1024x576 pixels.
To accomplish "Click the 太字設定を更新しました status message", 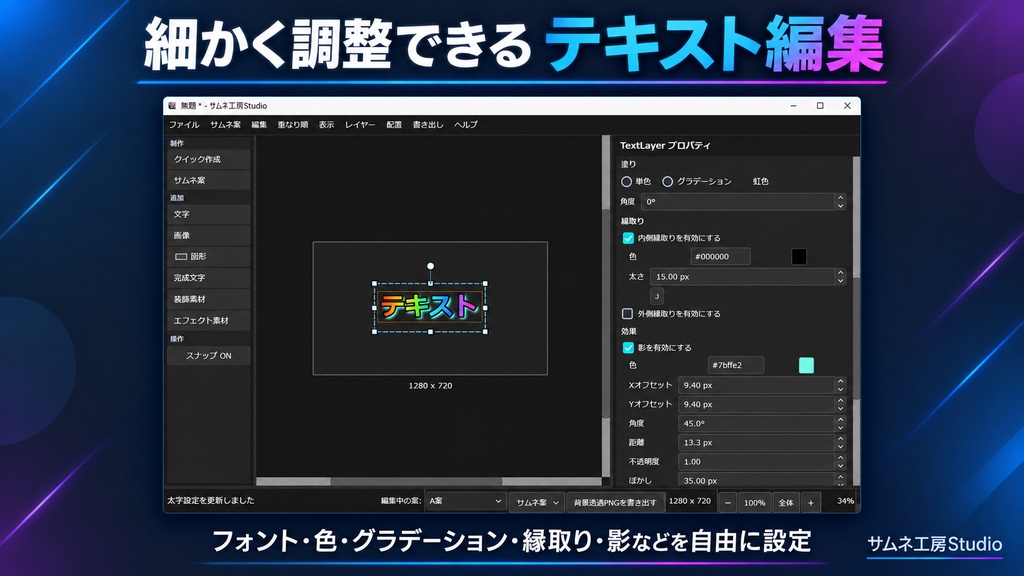I will point(211,501).
